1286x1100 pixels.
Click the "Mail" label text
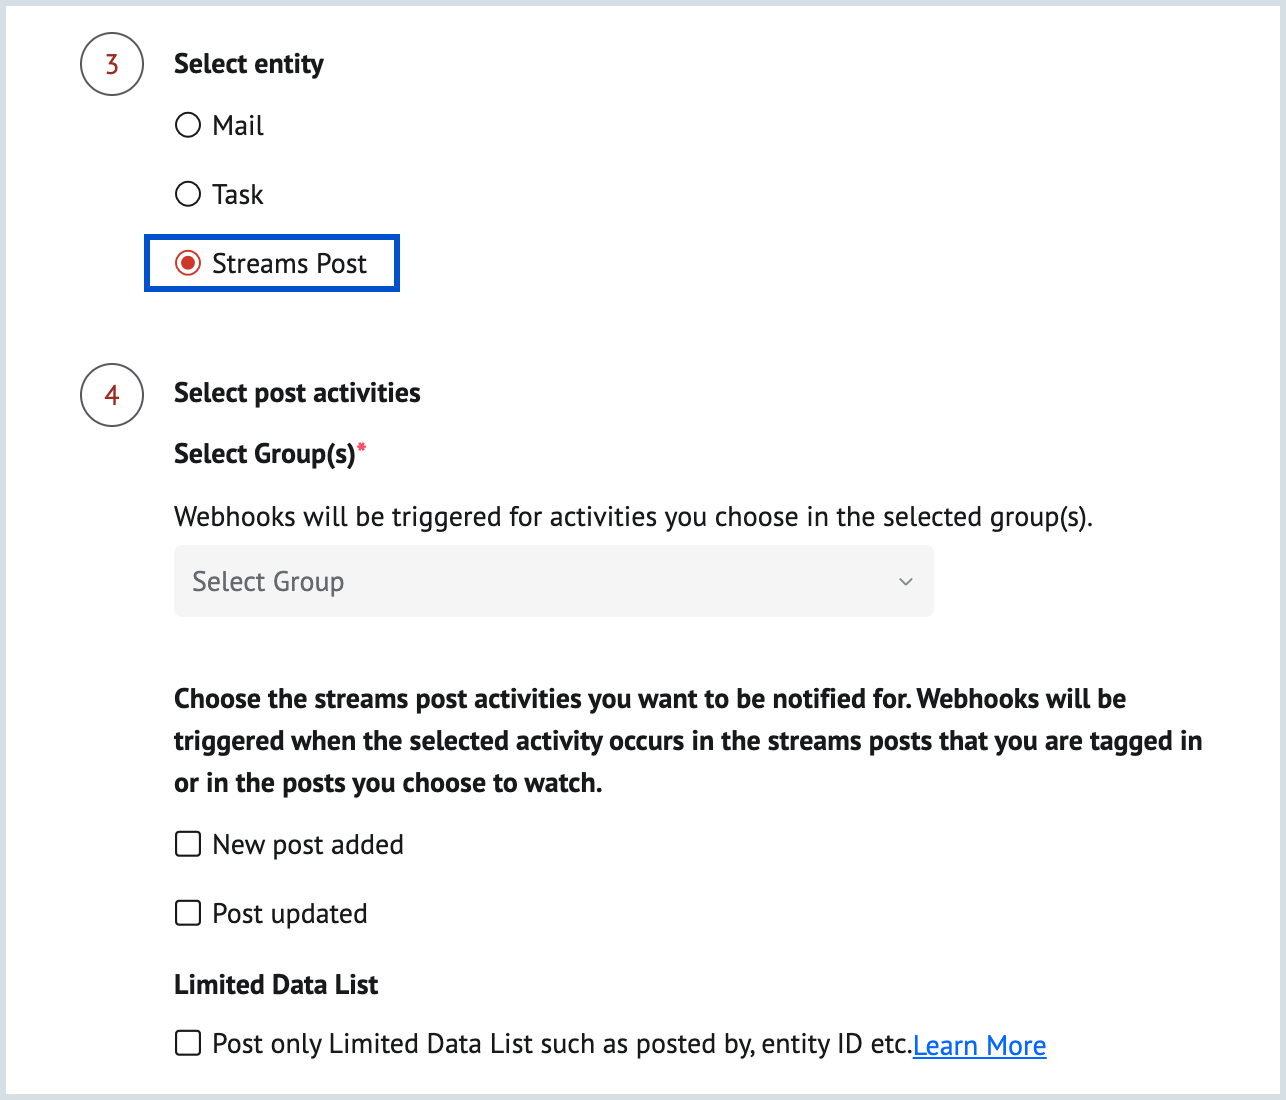238,126
